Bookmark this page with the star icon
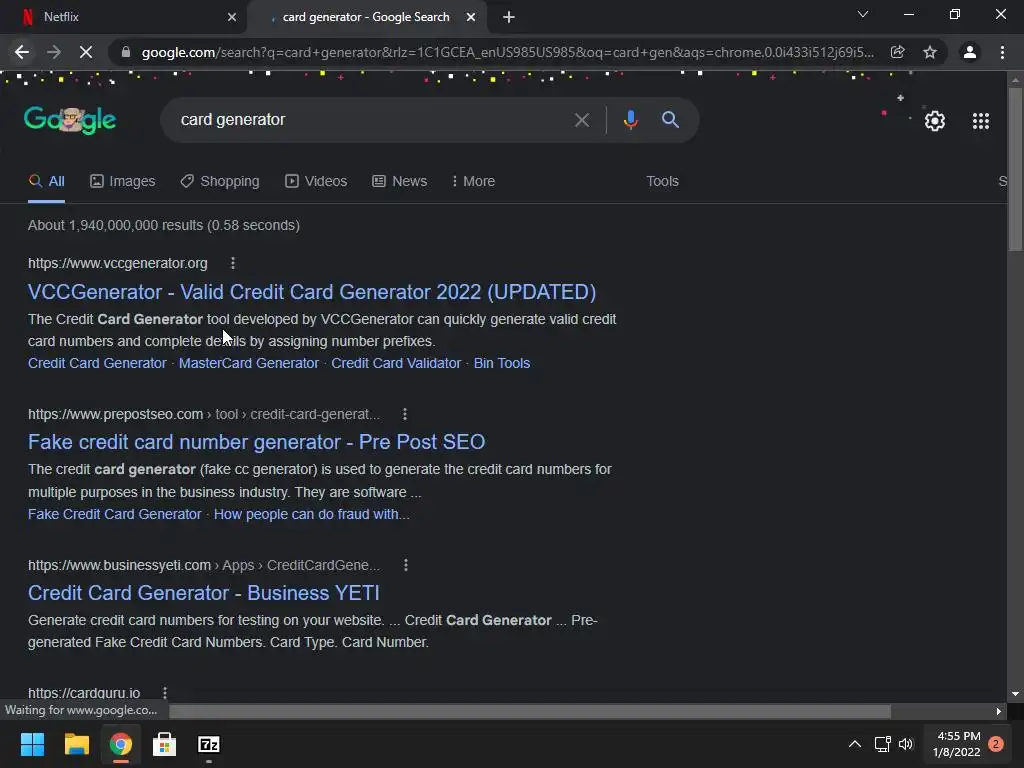The width and height of the screenshot is (1024, 768). [x=930, y=52]
